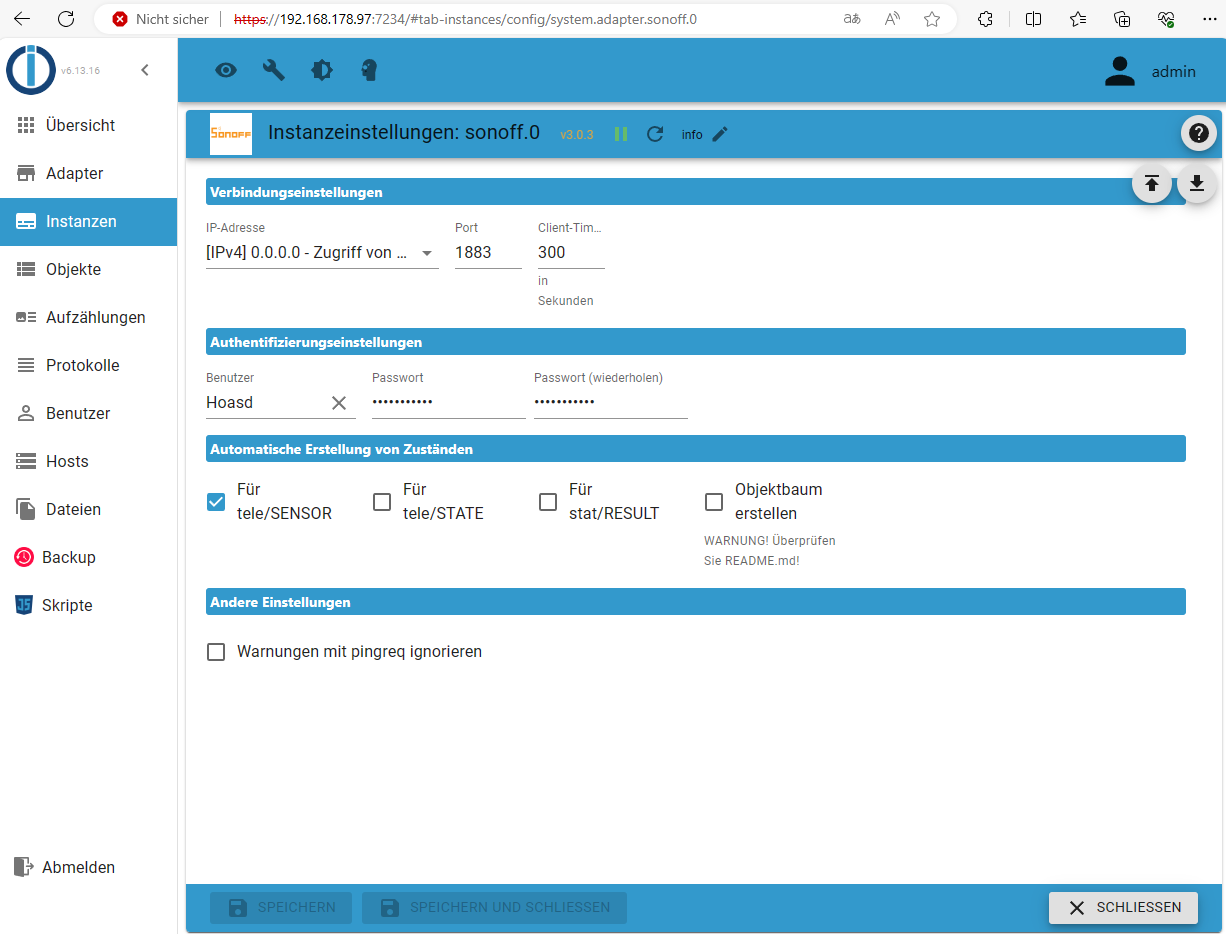Uncheck Für tele/SENSOR checkbox
This screenshot has height=934, width=1226.
tap(216, 502)
